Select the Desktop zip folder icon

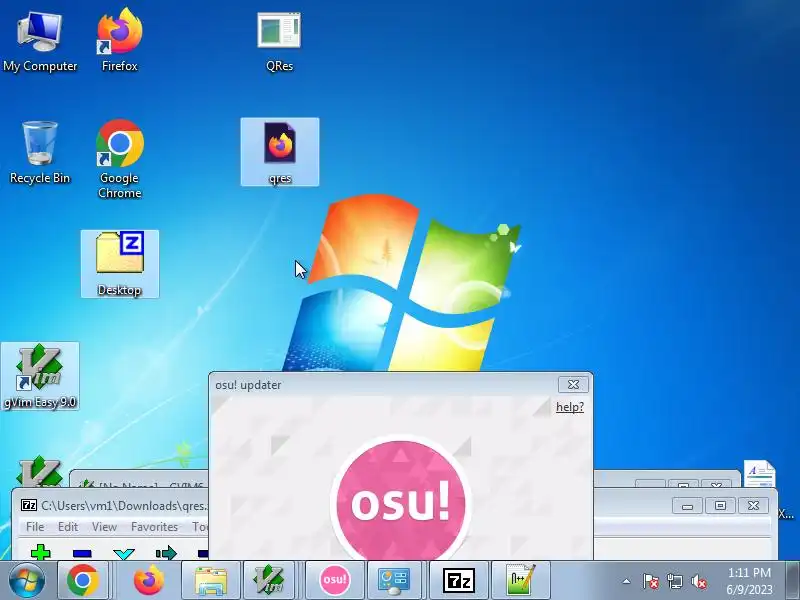tap(120, 264)
